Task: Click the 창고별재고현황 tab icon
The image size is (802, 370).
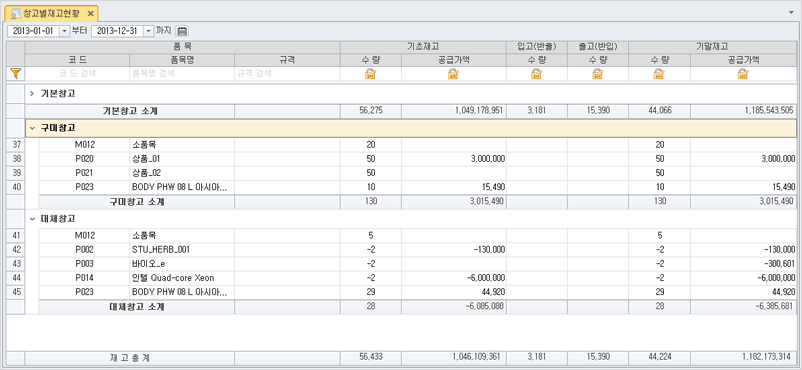Action: pos(16,13)
